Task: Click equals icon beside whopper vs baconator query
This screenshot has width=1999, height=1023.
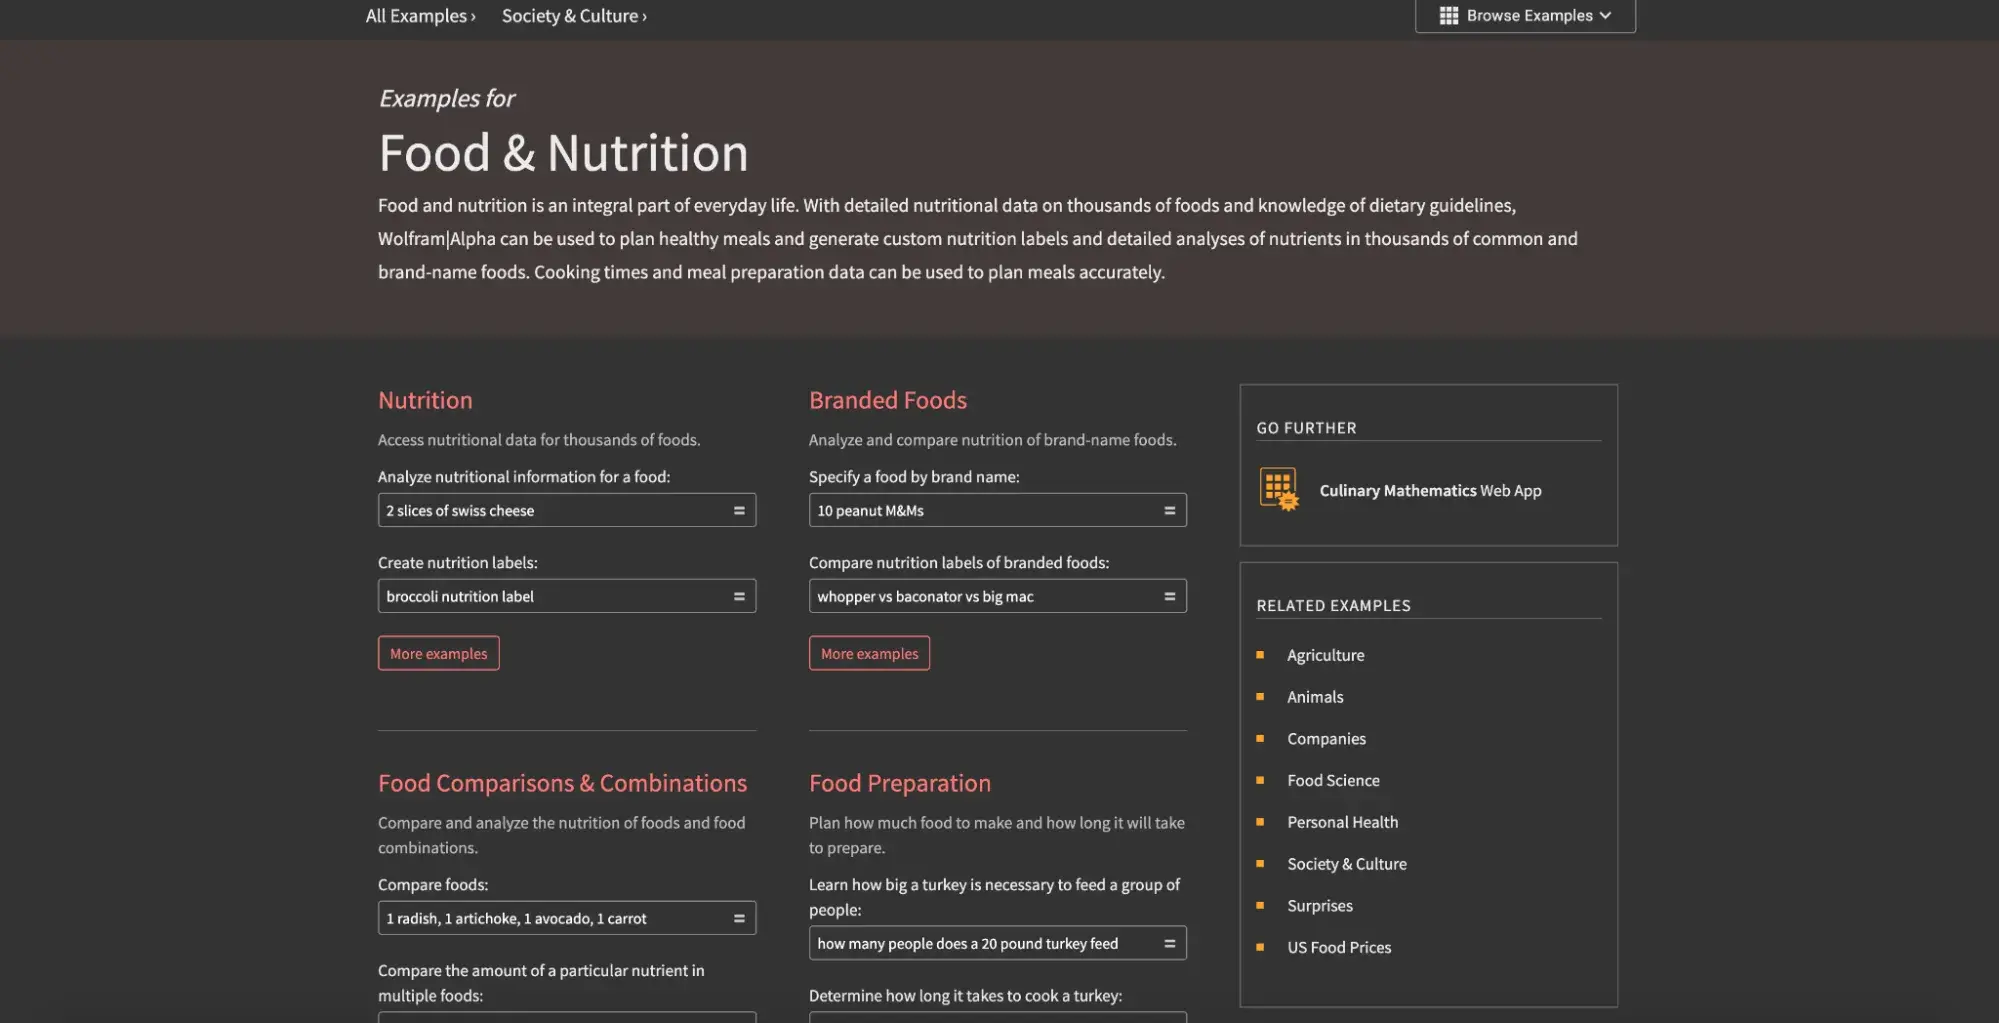Action: click(x=1169, y=596)
